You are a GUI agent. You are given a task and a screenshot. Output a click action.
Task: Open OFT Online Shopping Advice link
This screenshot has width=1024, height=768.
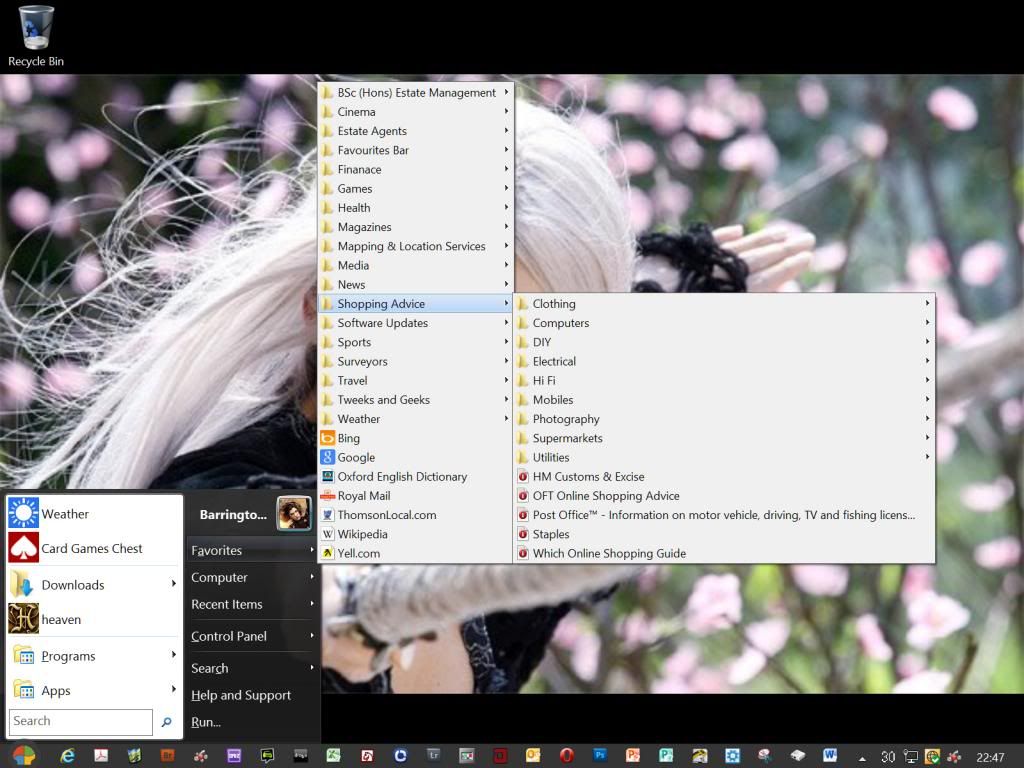point(724,496)
